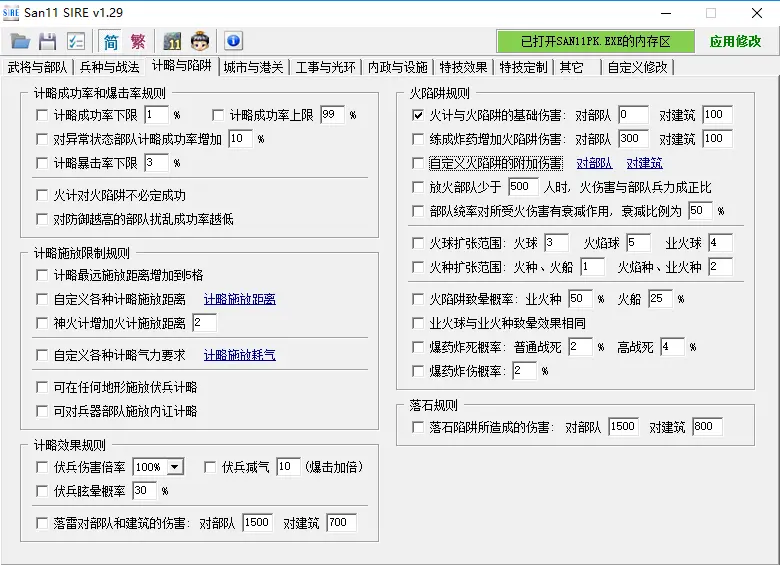Image resolution: width=780 pixels, height=565 pixels.
Task: Toggle 对异常状态部队计略成功率增加 checkbox
Action: (42, 139)
